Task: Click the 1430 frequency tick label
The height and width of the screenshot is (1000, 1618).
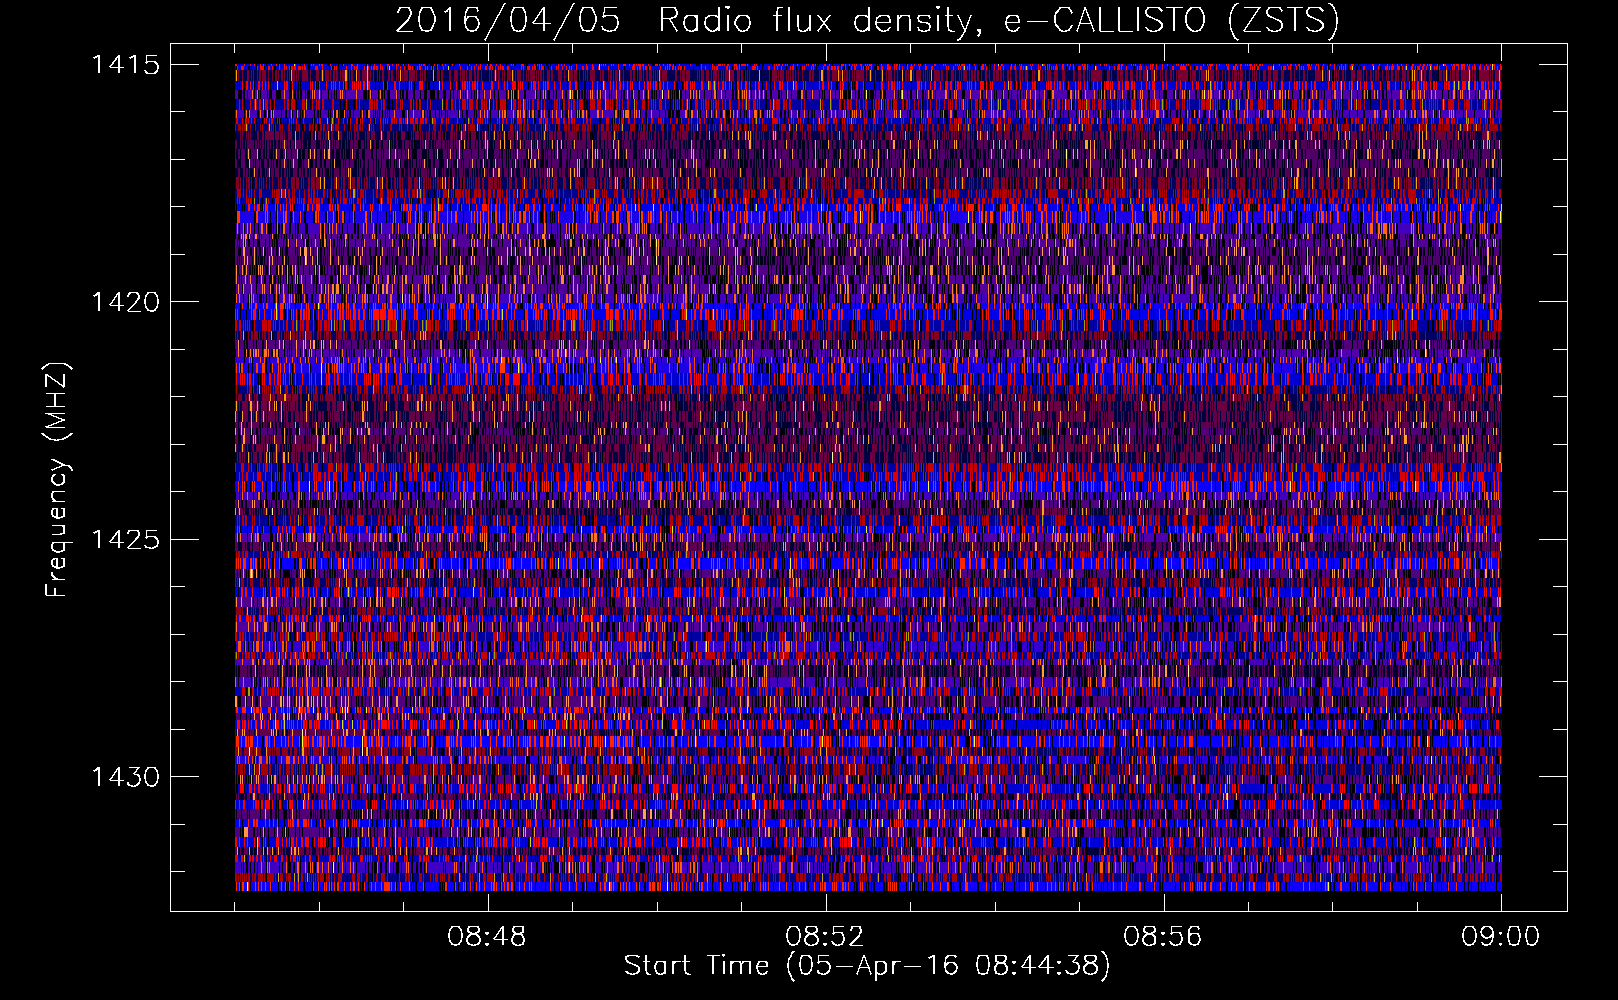Action: 125,777
